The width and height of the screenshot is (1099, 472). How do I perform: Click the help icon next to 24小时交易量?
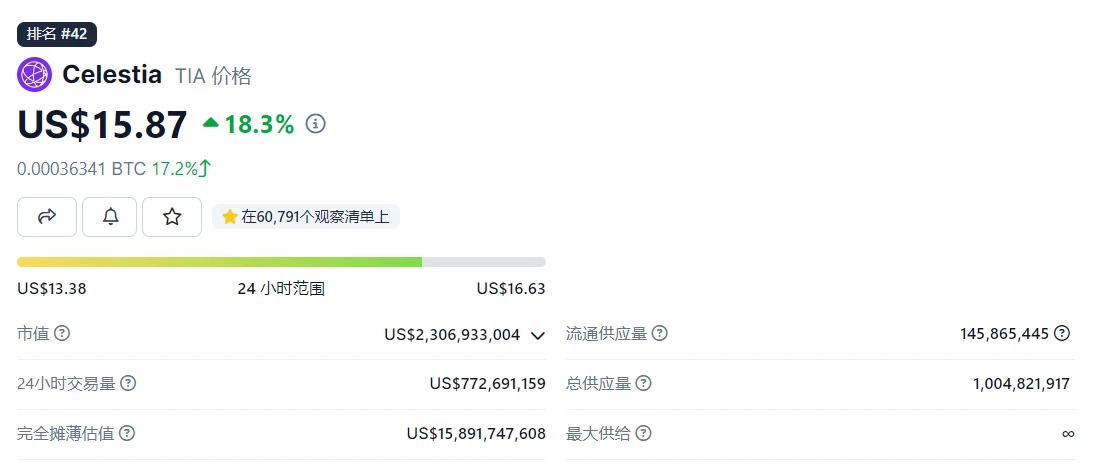[128, 383]
